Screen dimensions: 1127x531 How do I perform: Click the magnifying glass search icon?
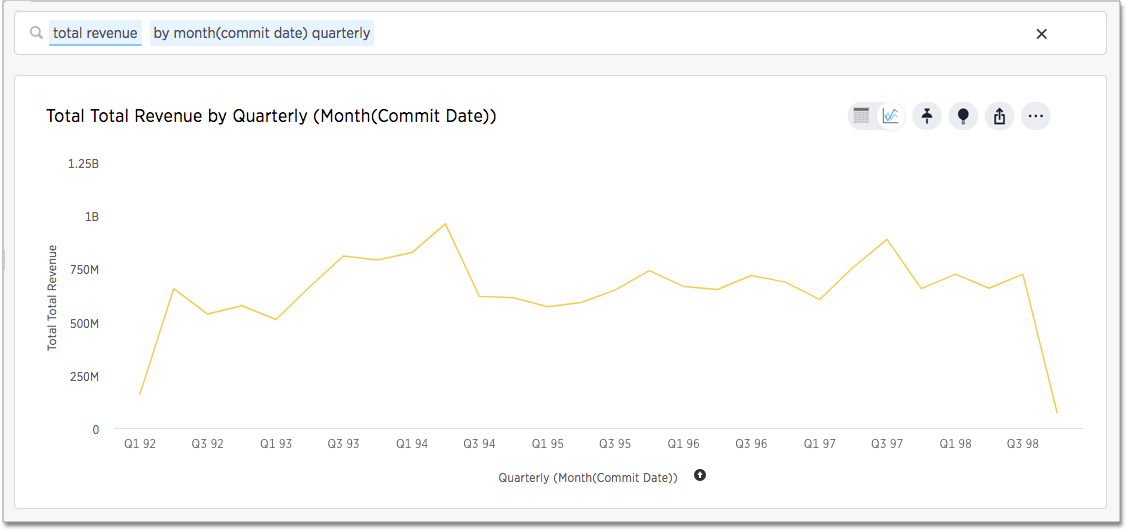pyautogui.click(x=37, y=33)
